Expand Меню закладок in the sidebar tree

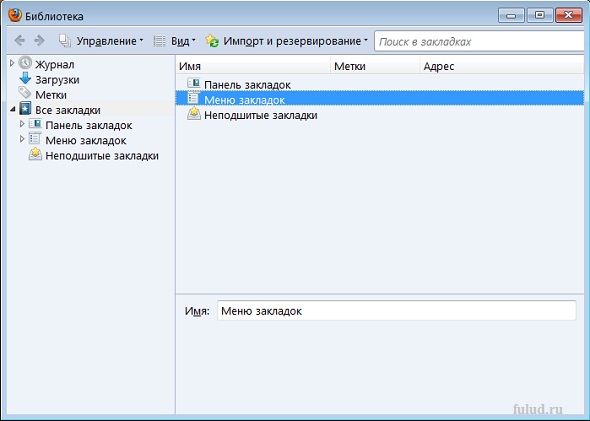[x=22, y=140]
